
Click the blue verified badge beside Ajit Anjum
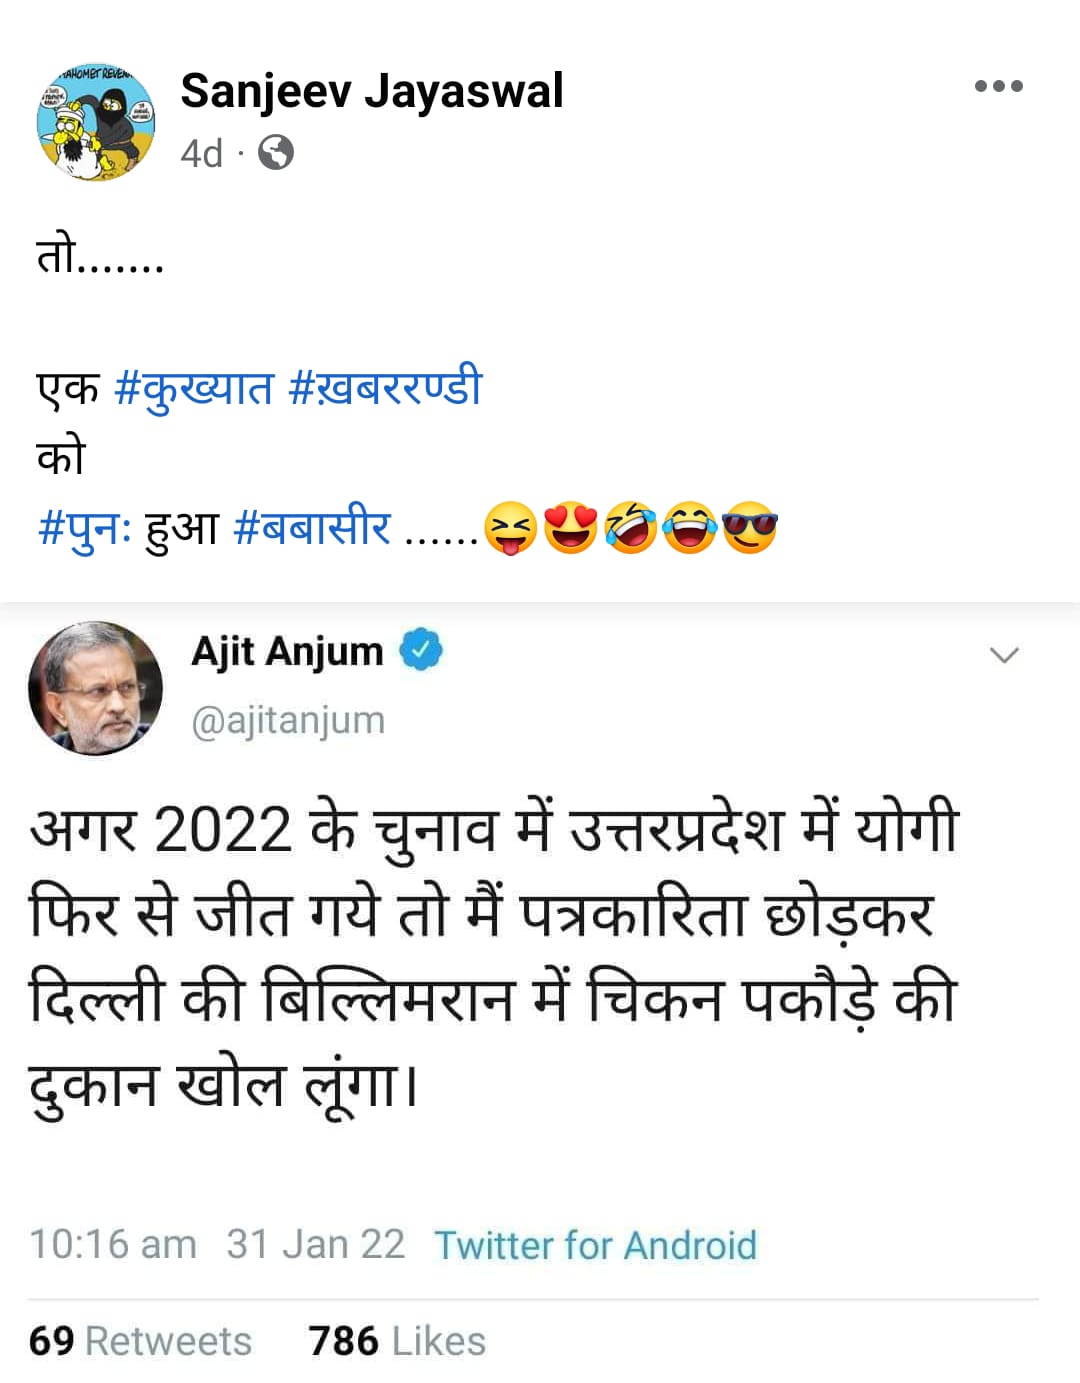(x=421, y=650)
